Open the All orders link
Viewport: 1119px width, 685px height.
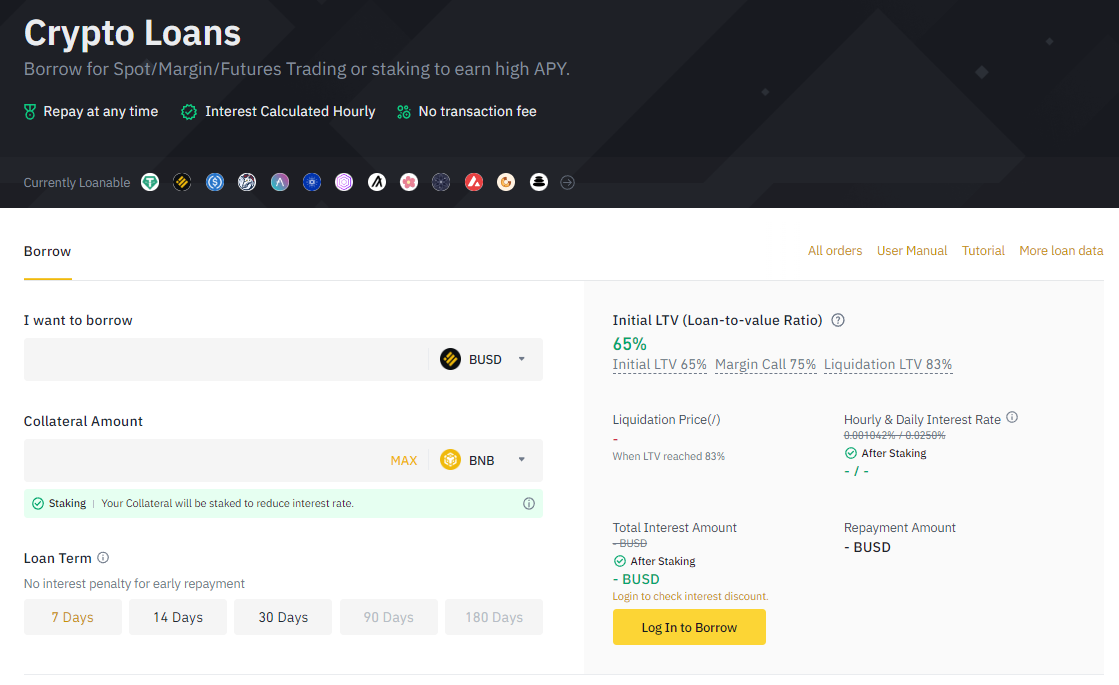[834, 250]
